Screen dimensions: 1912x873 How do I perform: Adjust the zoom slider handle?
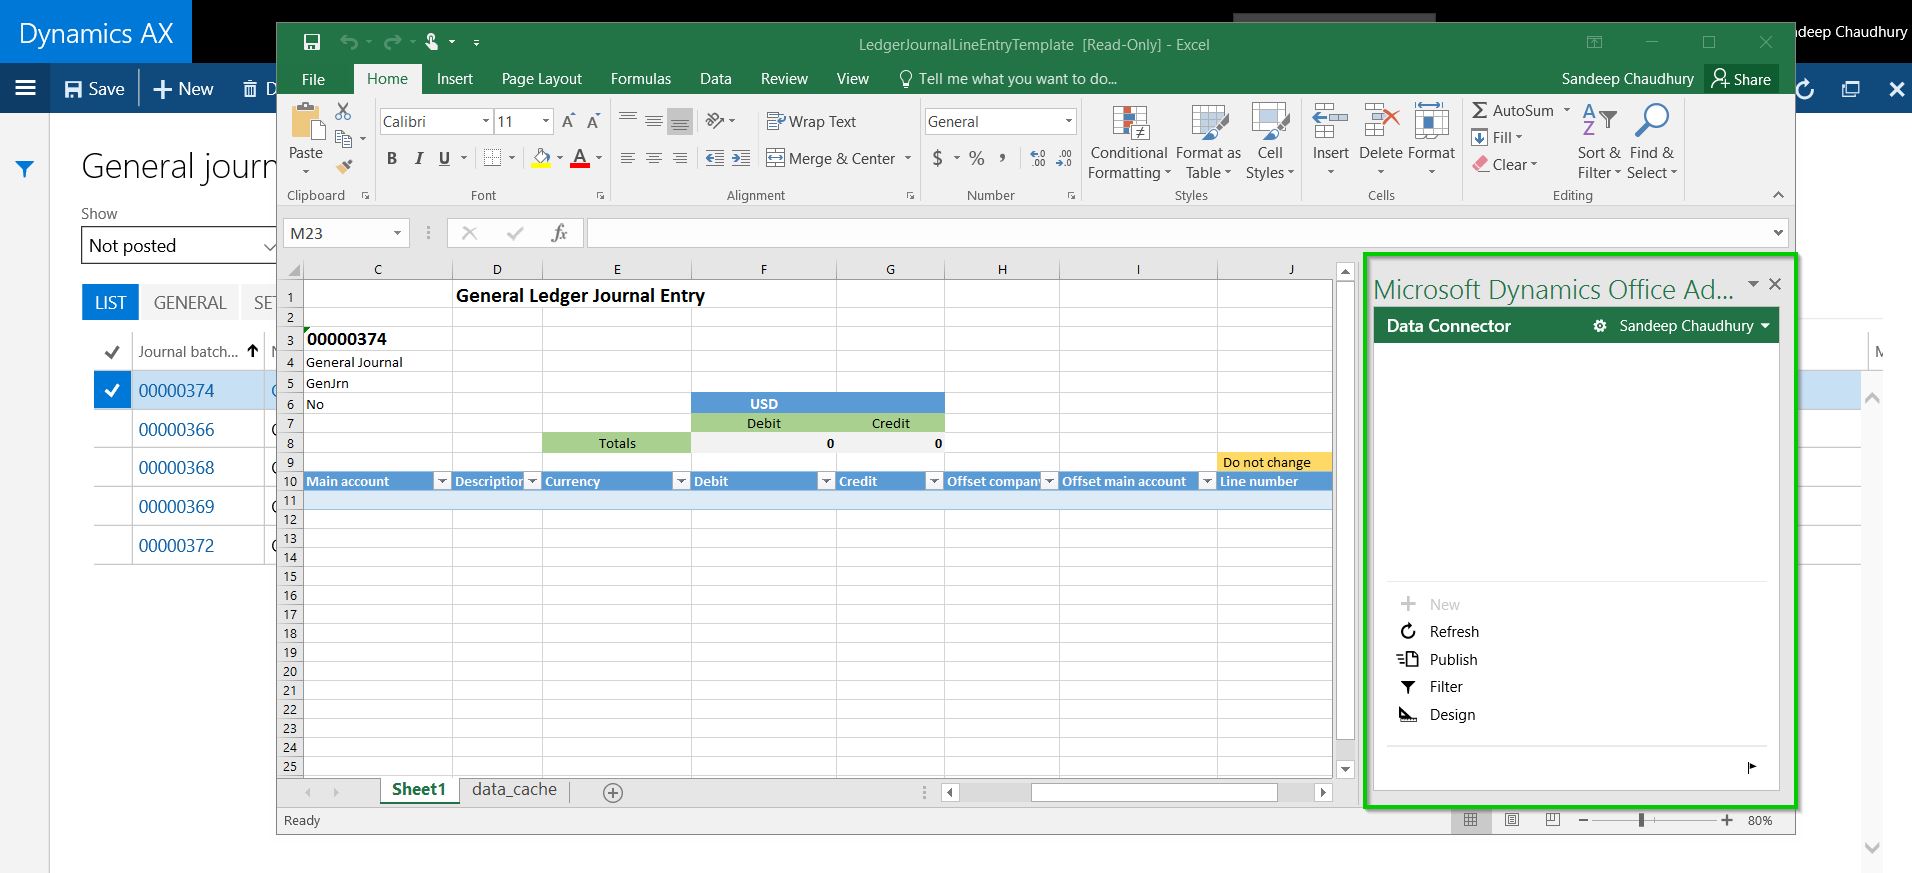coord(1641,820)
